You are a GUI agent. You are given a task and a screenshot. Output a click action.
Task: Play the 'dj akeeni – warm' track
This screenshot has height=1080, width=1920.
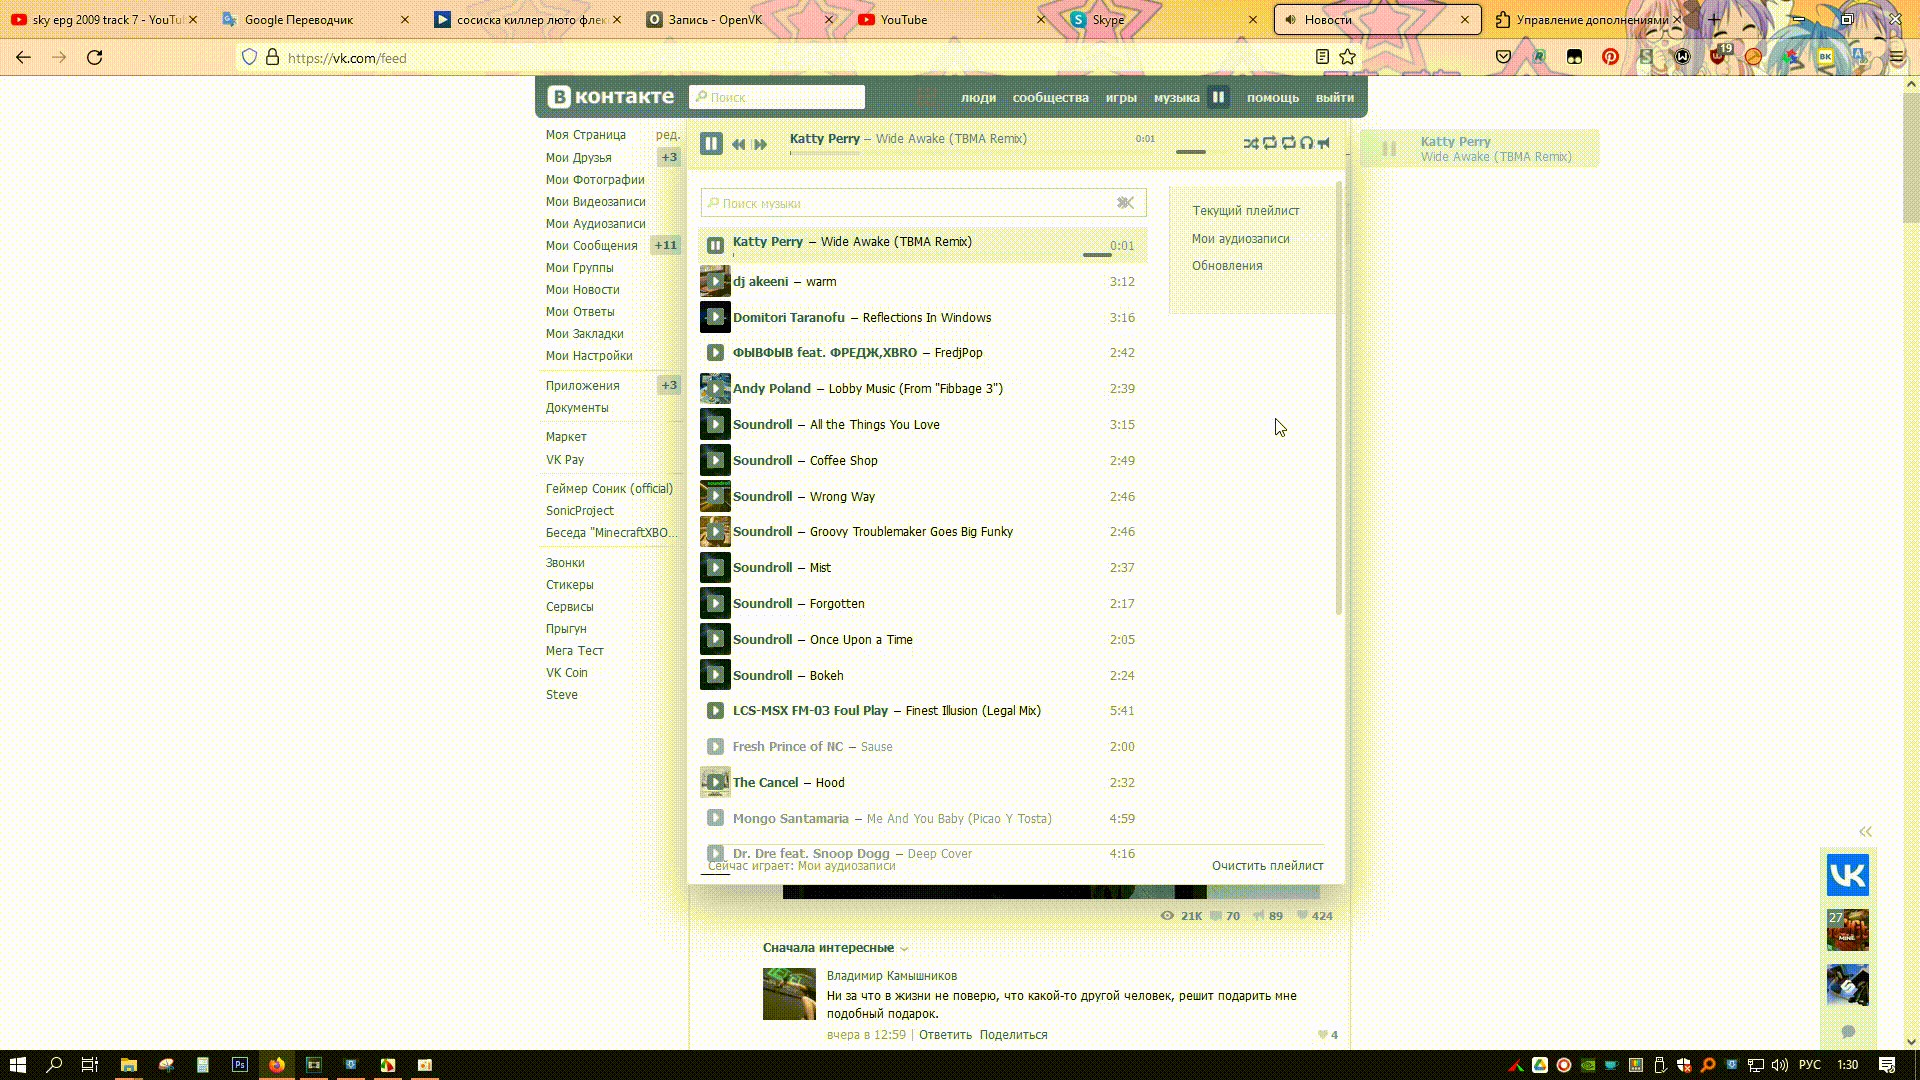(x=715, y=282)
